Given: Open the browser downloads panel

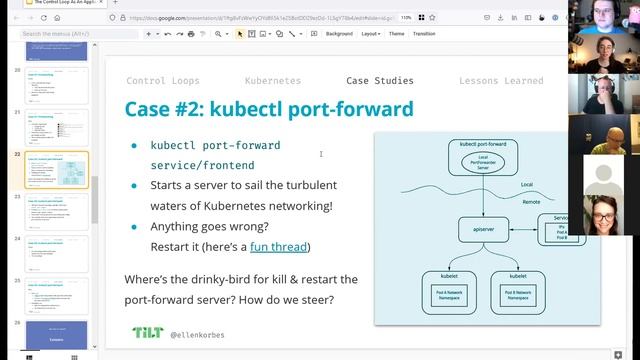Looking at the screenshot, I should pos(500,18).
